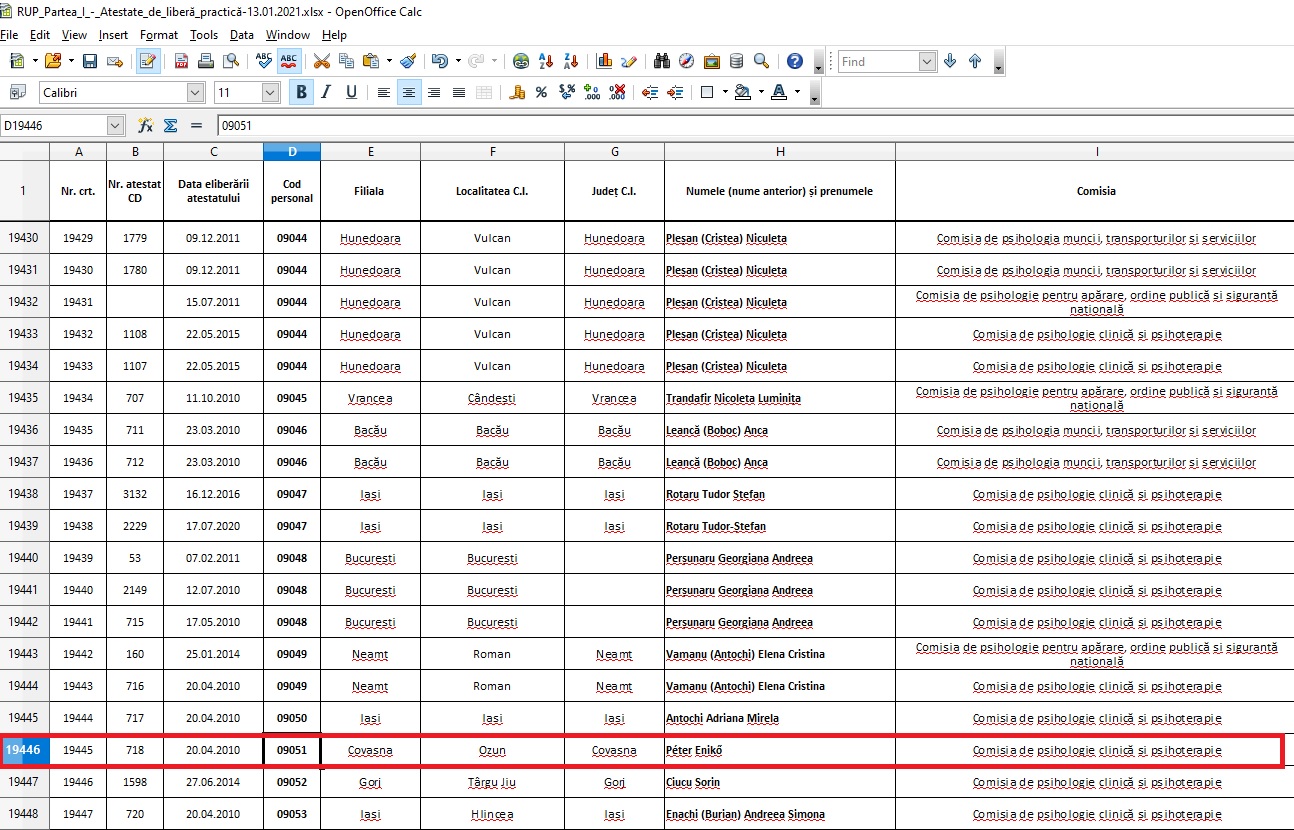Insert a chart using the Chart icon
Image resolution: width=1294 pixels, height=830 pixels.
click(604, 61)
